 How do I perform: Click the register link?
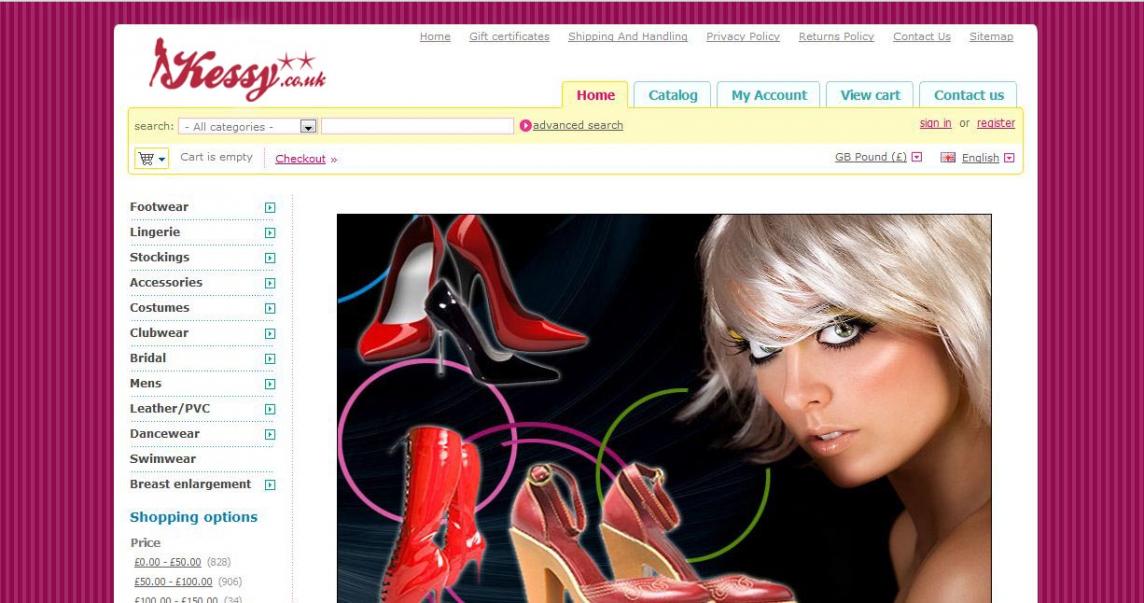[x=996, y=123]
